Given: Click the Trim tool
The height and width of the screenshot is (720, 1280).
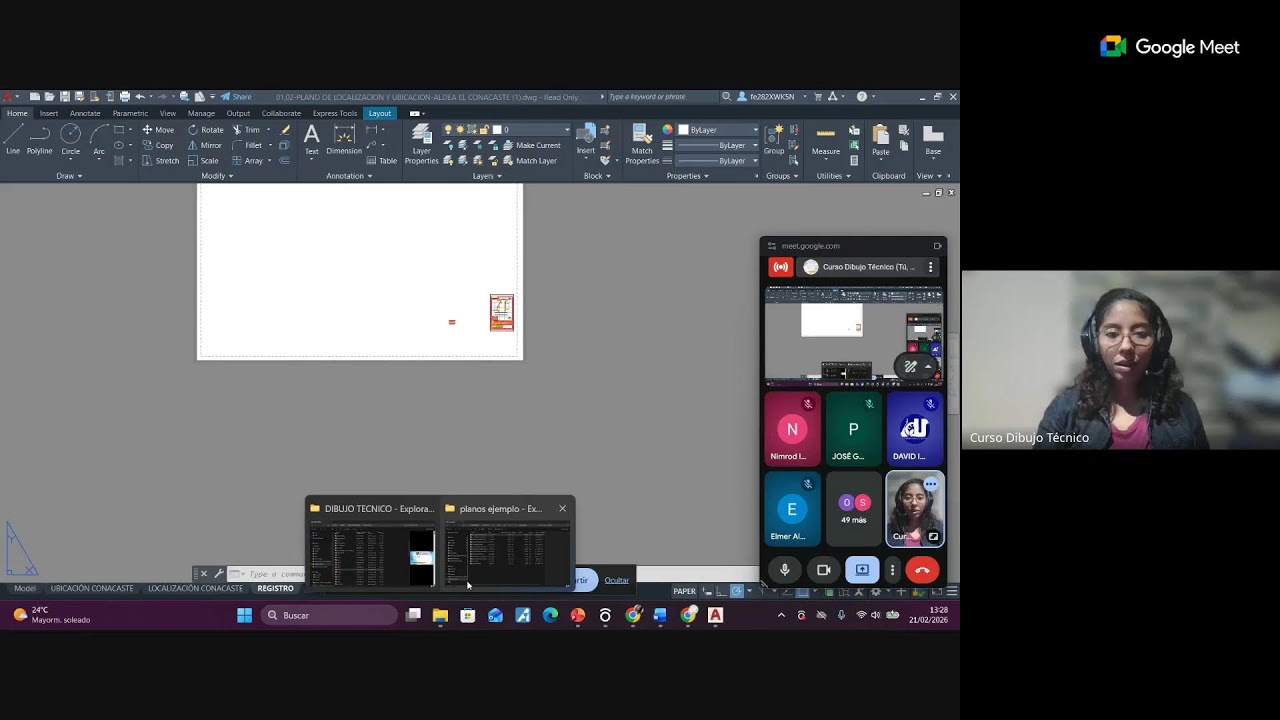Looking at the screenshot, I should [246, 130].
